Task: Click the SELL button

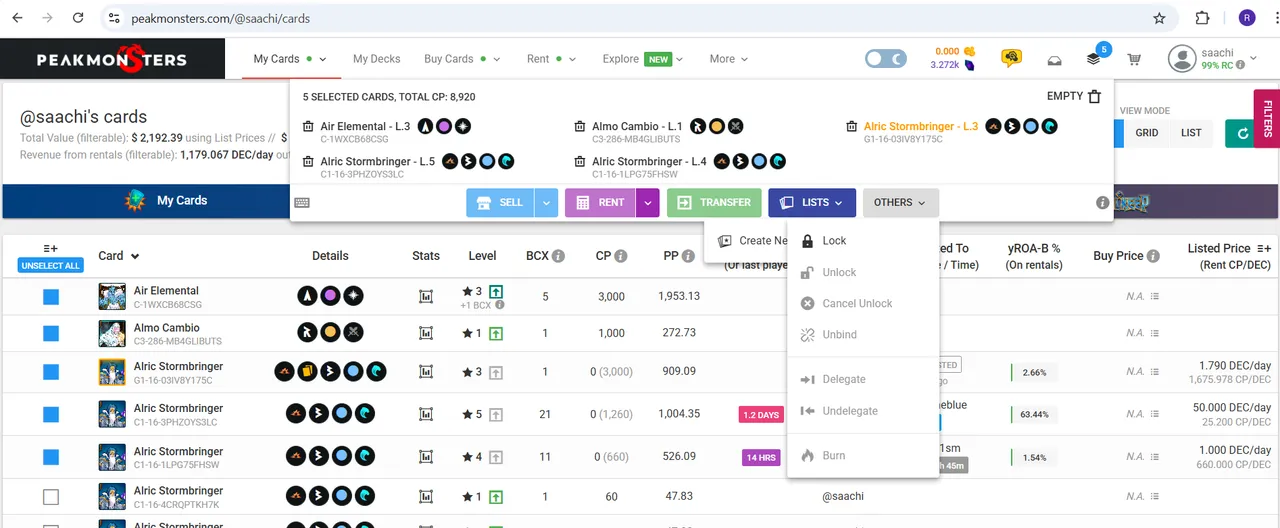Action: tap(500, 202)
